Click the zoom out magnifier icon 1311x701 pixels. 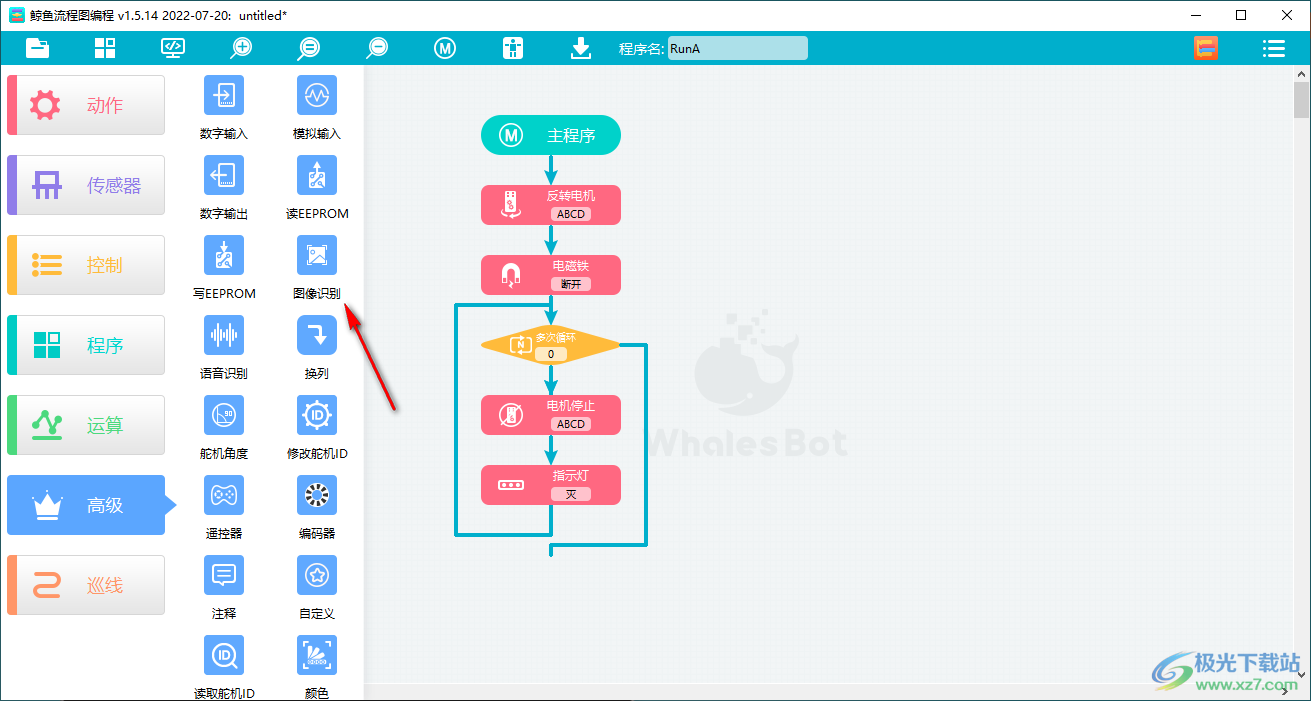[377, 48]
